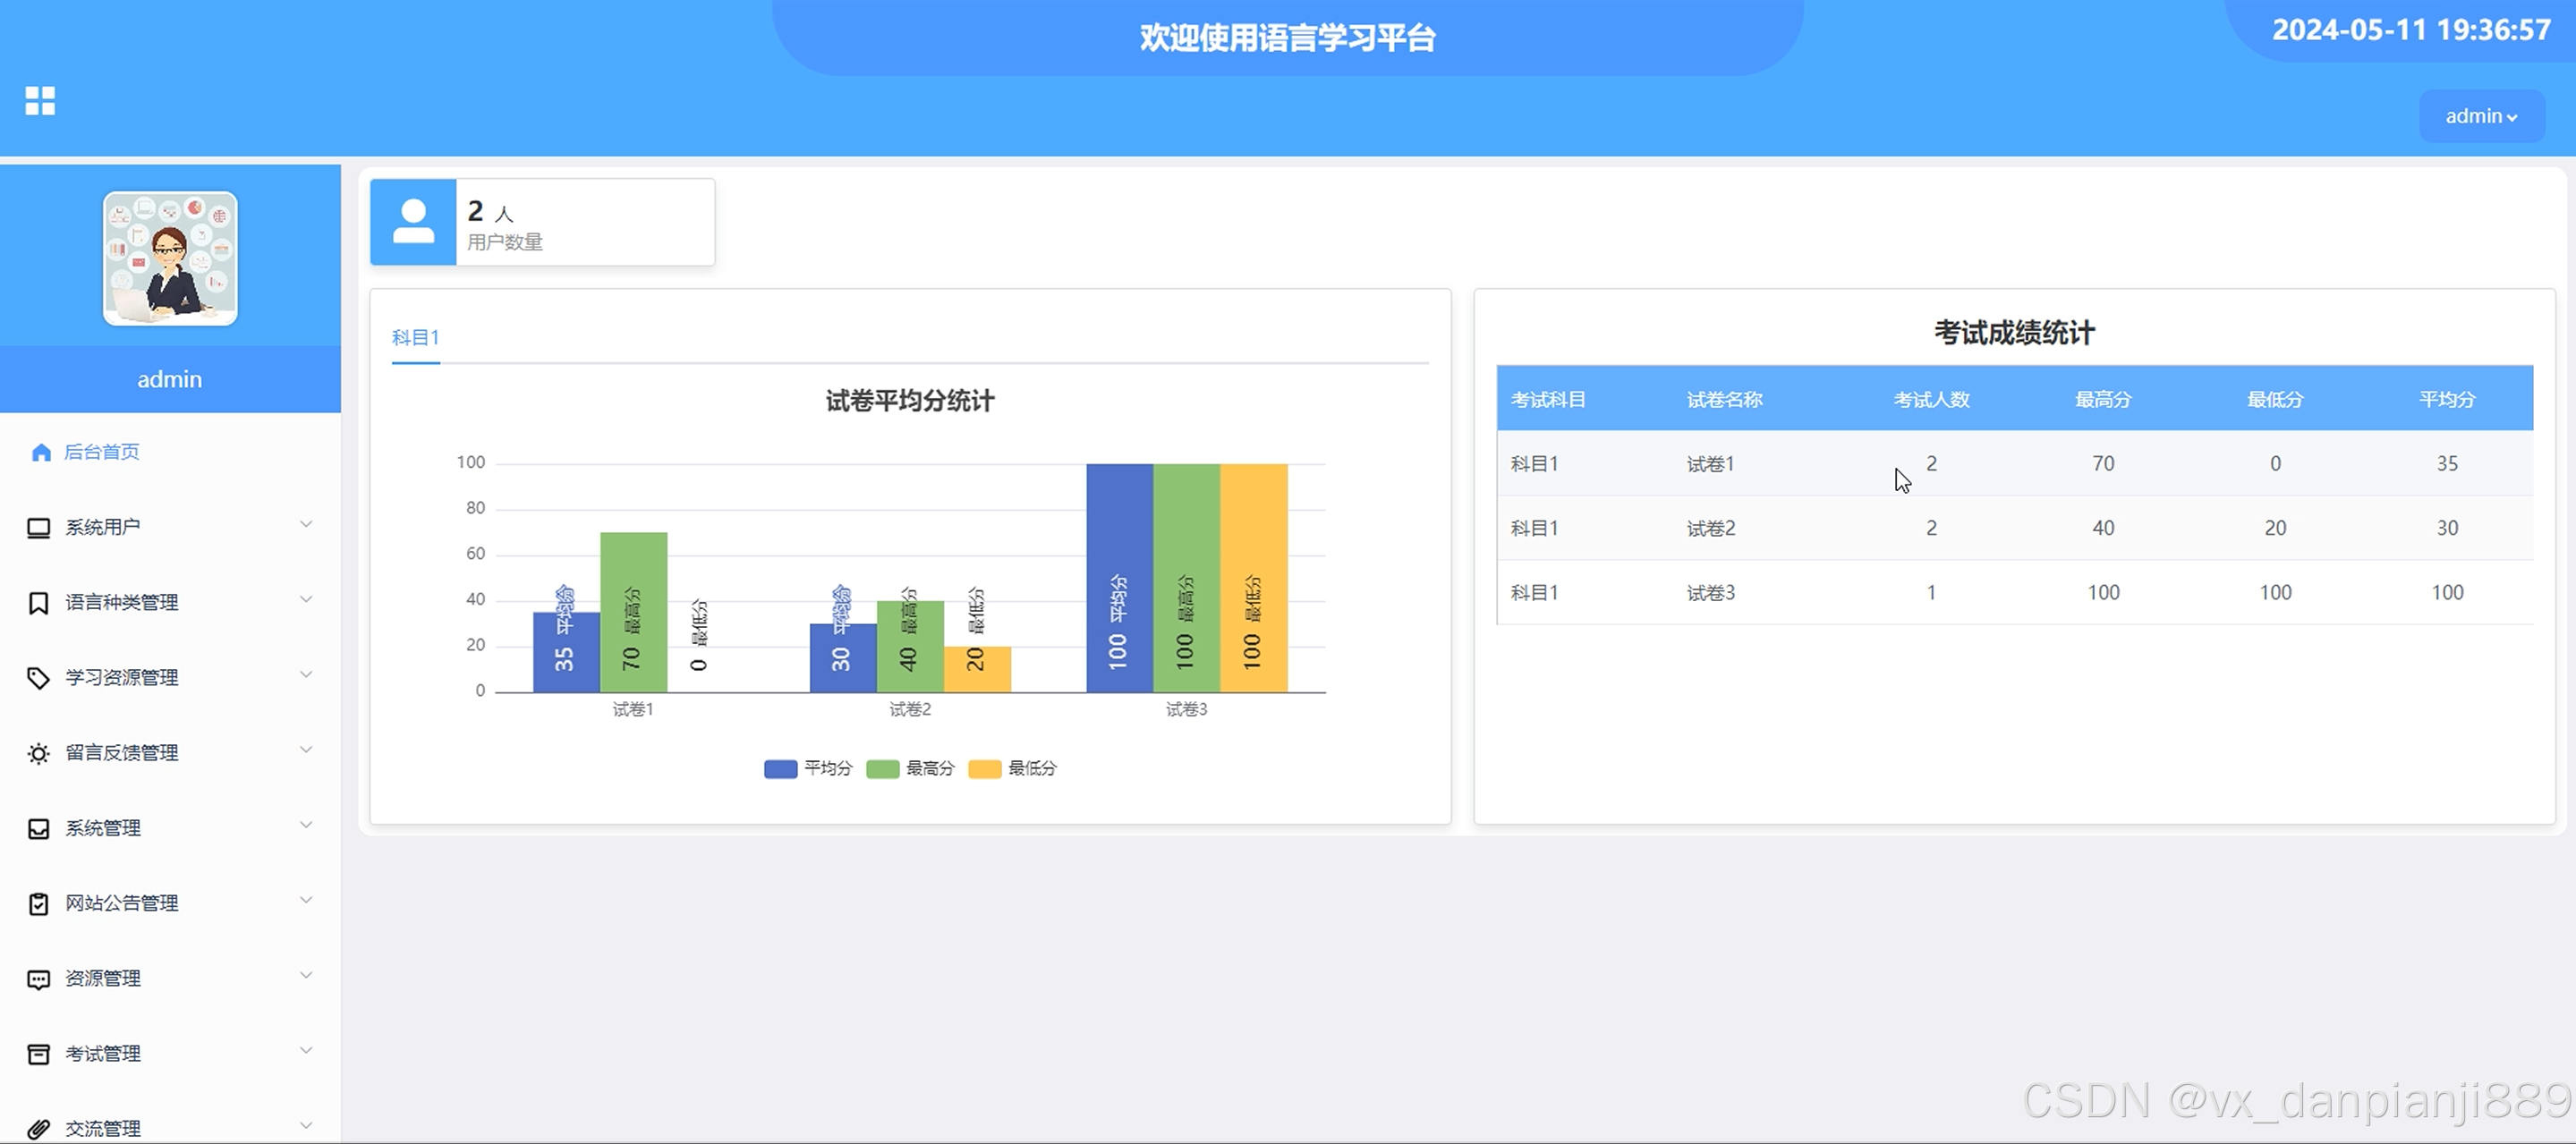This screenshot has height=1144, width=2576.
Task: Click the inbox icon beside 系统管理
Action: pos(38,829)
